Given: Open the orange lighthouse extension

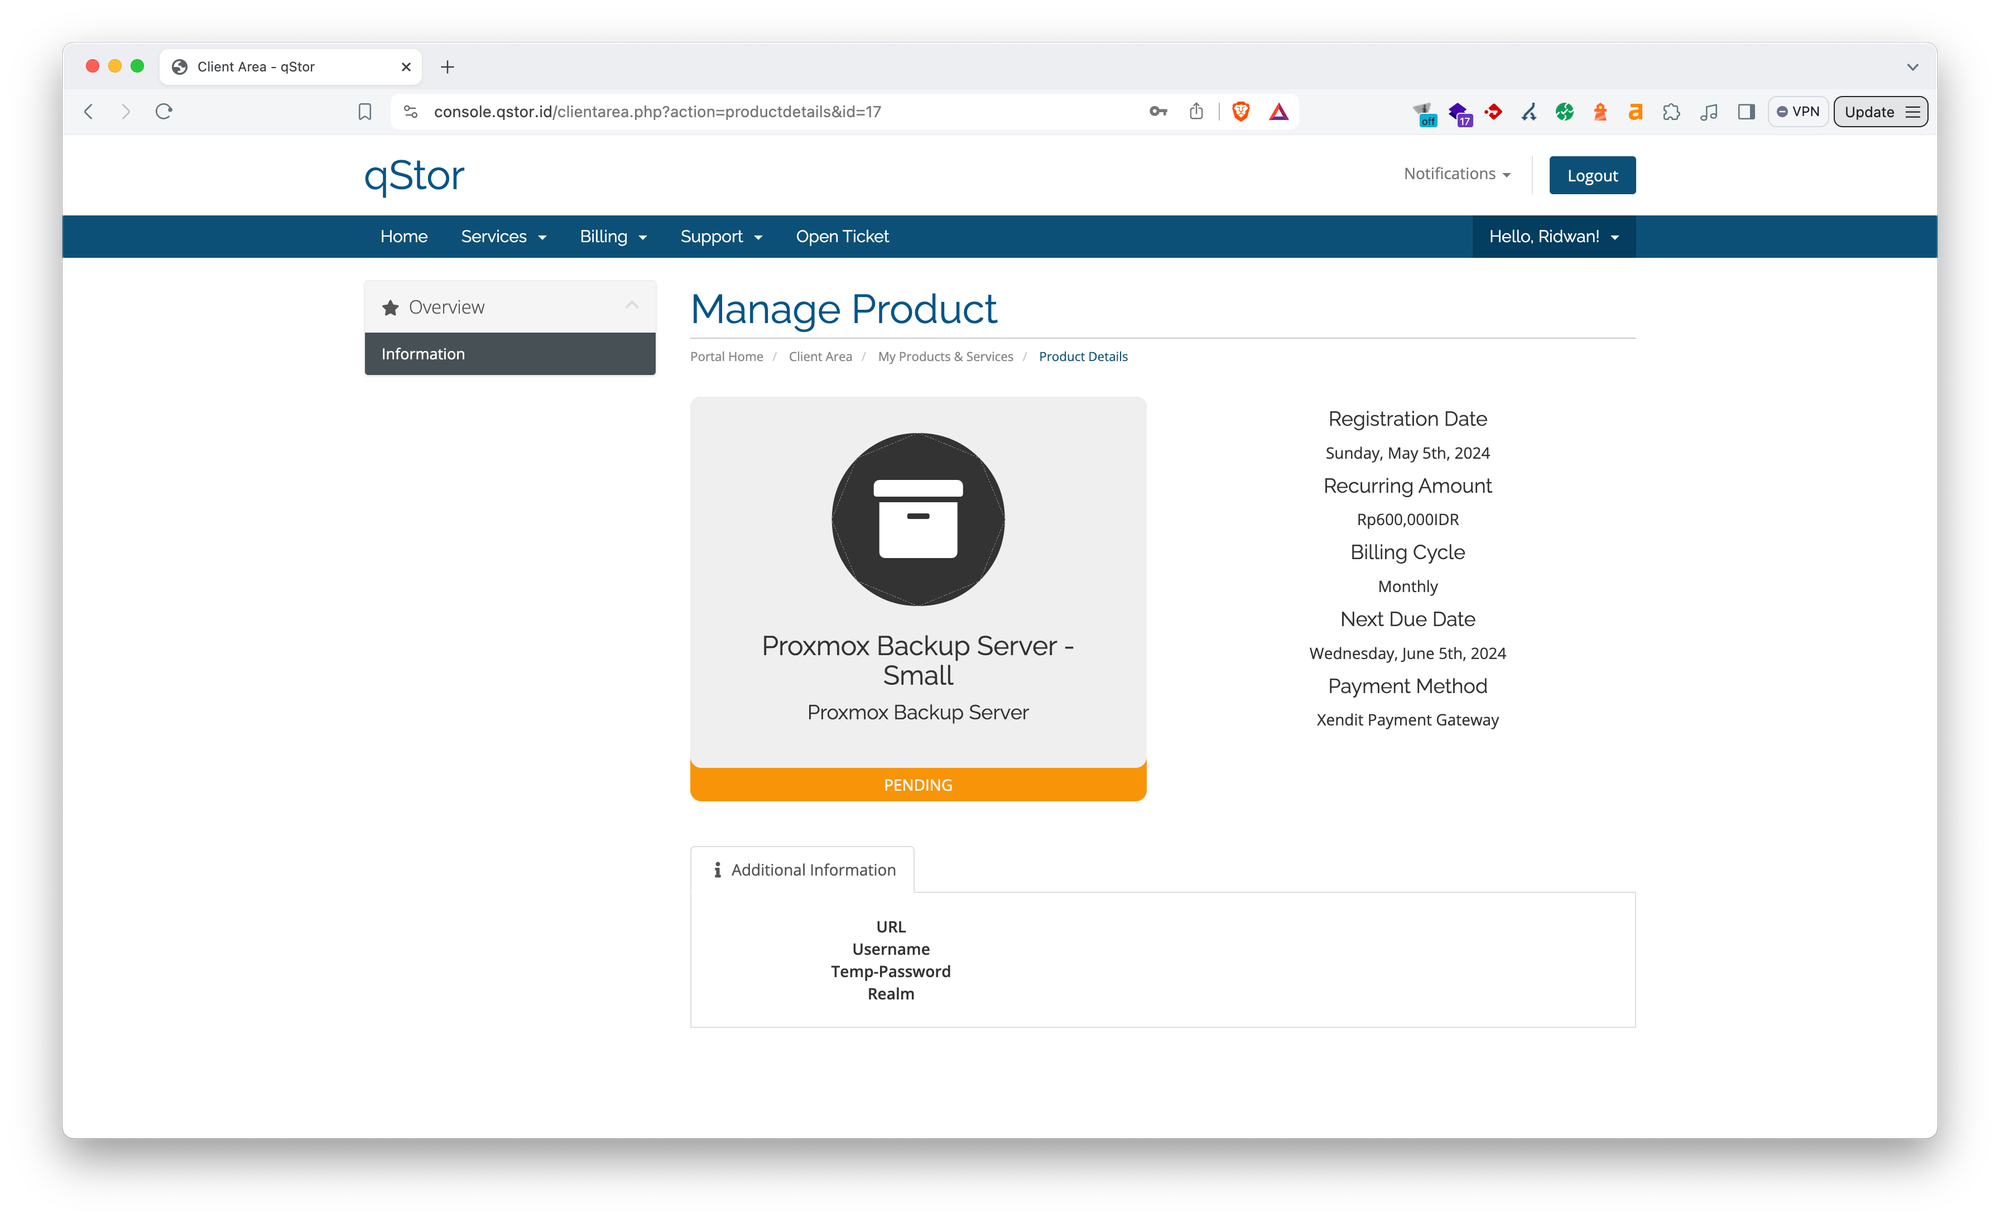Looking at the screenshot, I should click(1600, 112).
